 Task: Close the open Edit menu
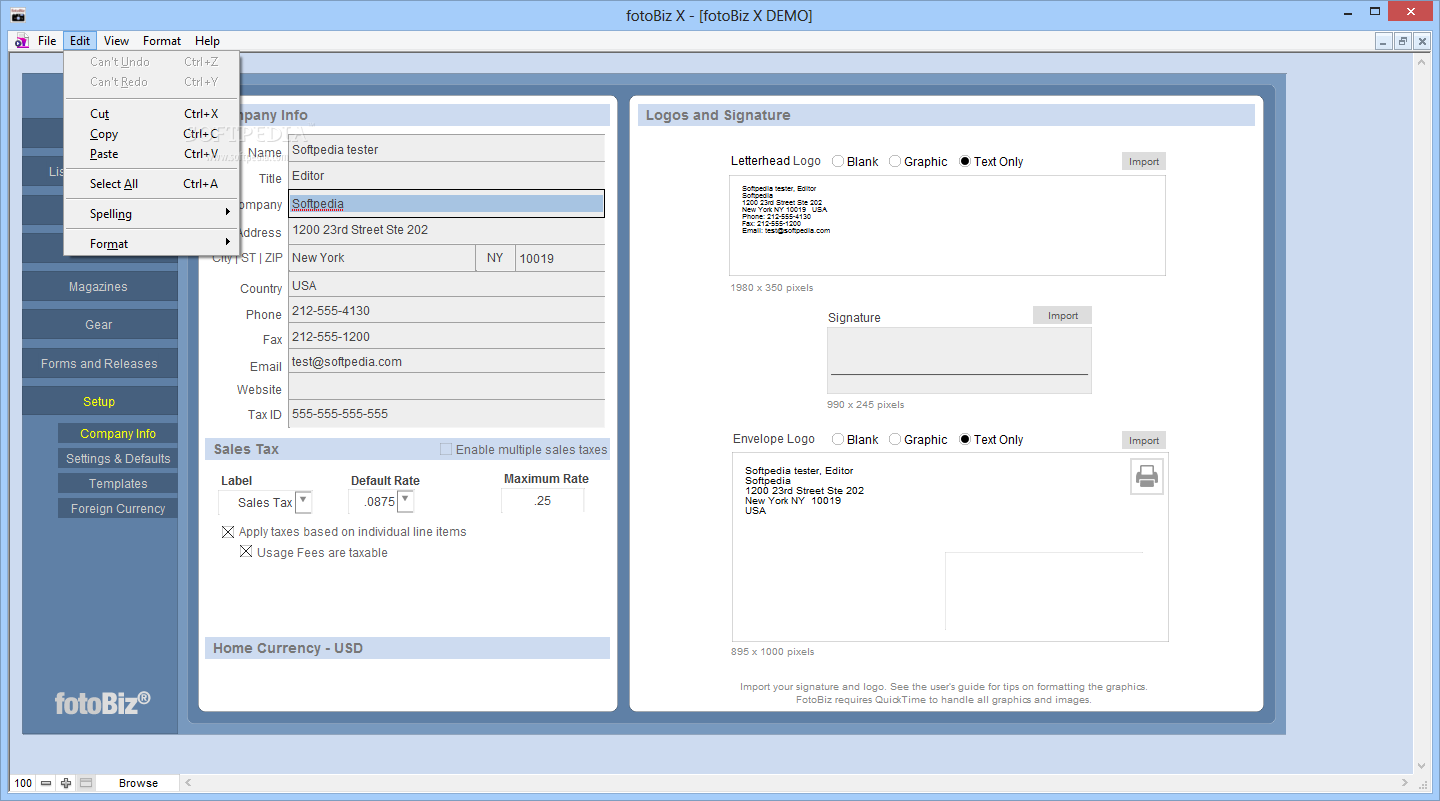80,41
